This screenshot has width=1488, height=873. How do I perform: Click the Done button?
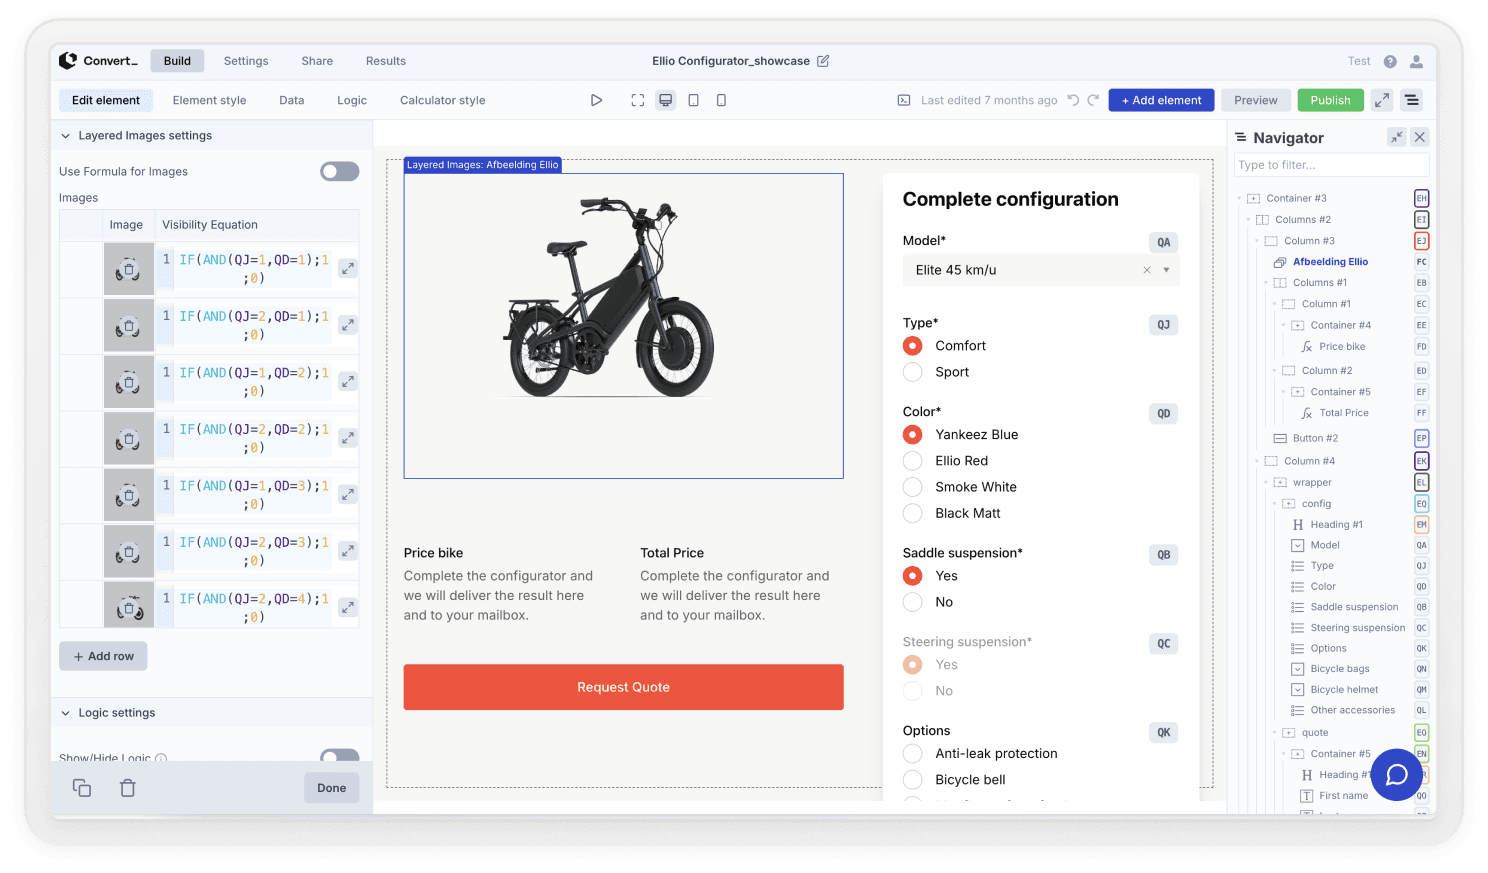331,788
